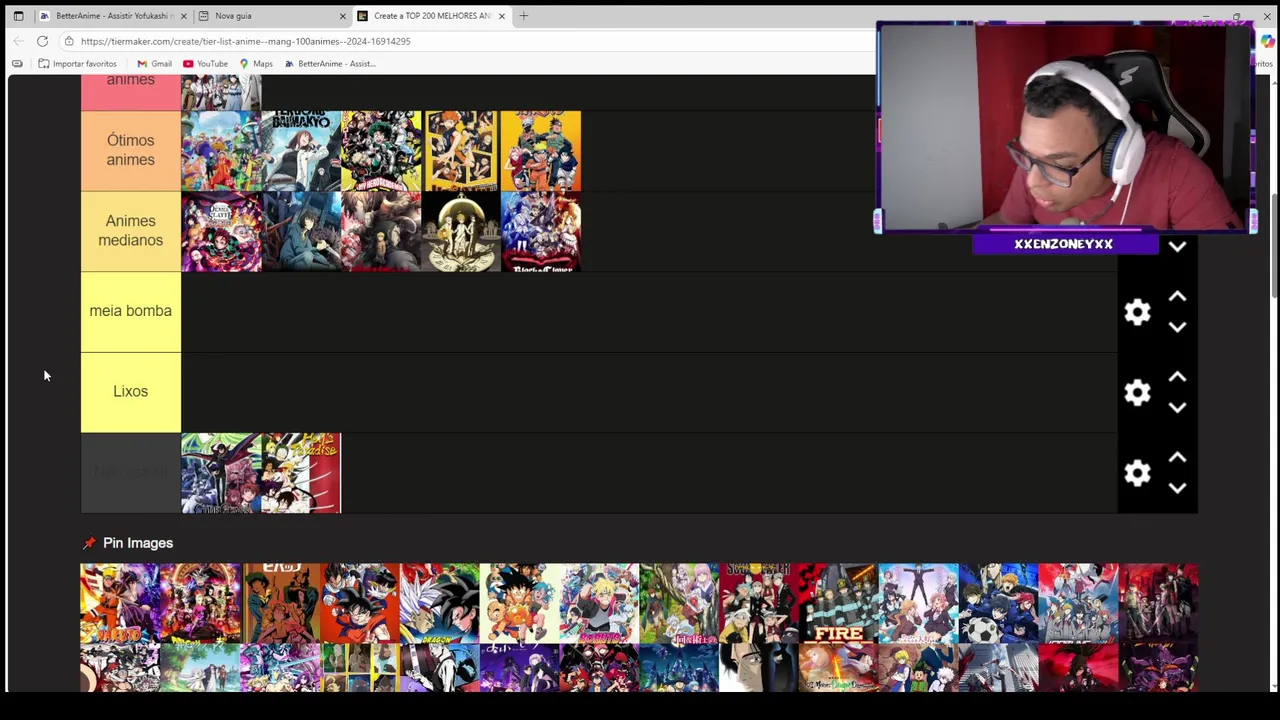
Task: Open settings gear for the meia bomba row
Action: [x=1137, y=312]
